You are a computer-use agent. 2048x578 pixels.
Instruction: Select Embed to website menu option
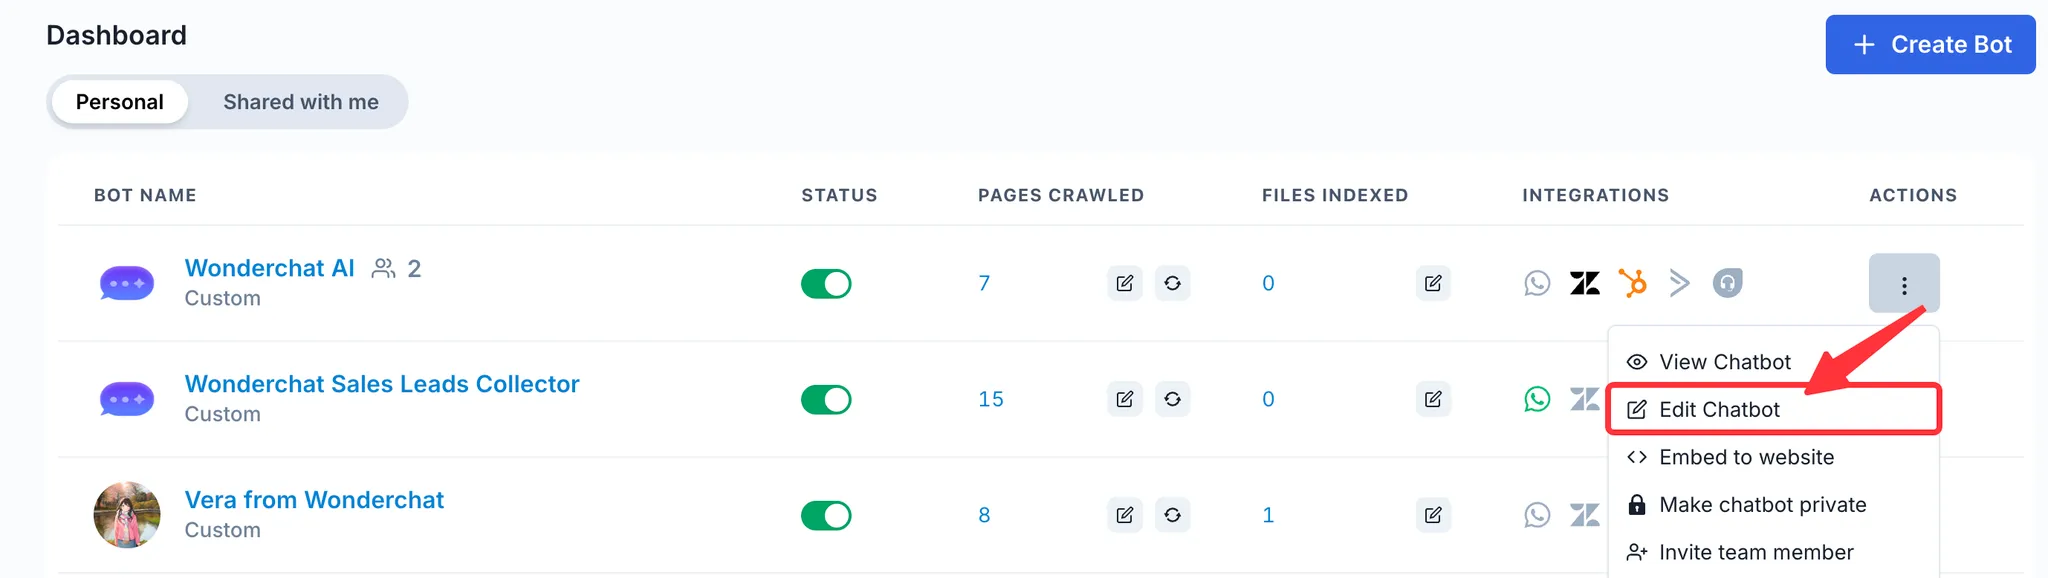click(x=1746, y=458)
